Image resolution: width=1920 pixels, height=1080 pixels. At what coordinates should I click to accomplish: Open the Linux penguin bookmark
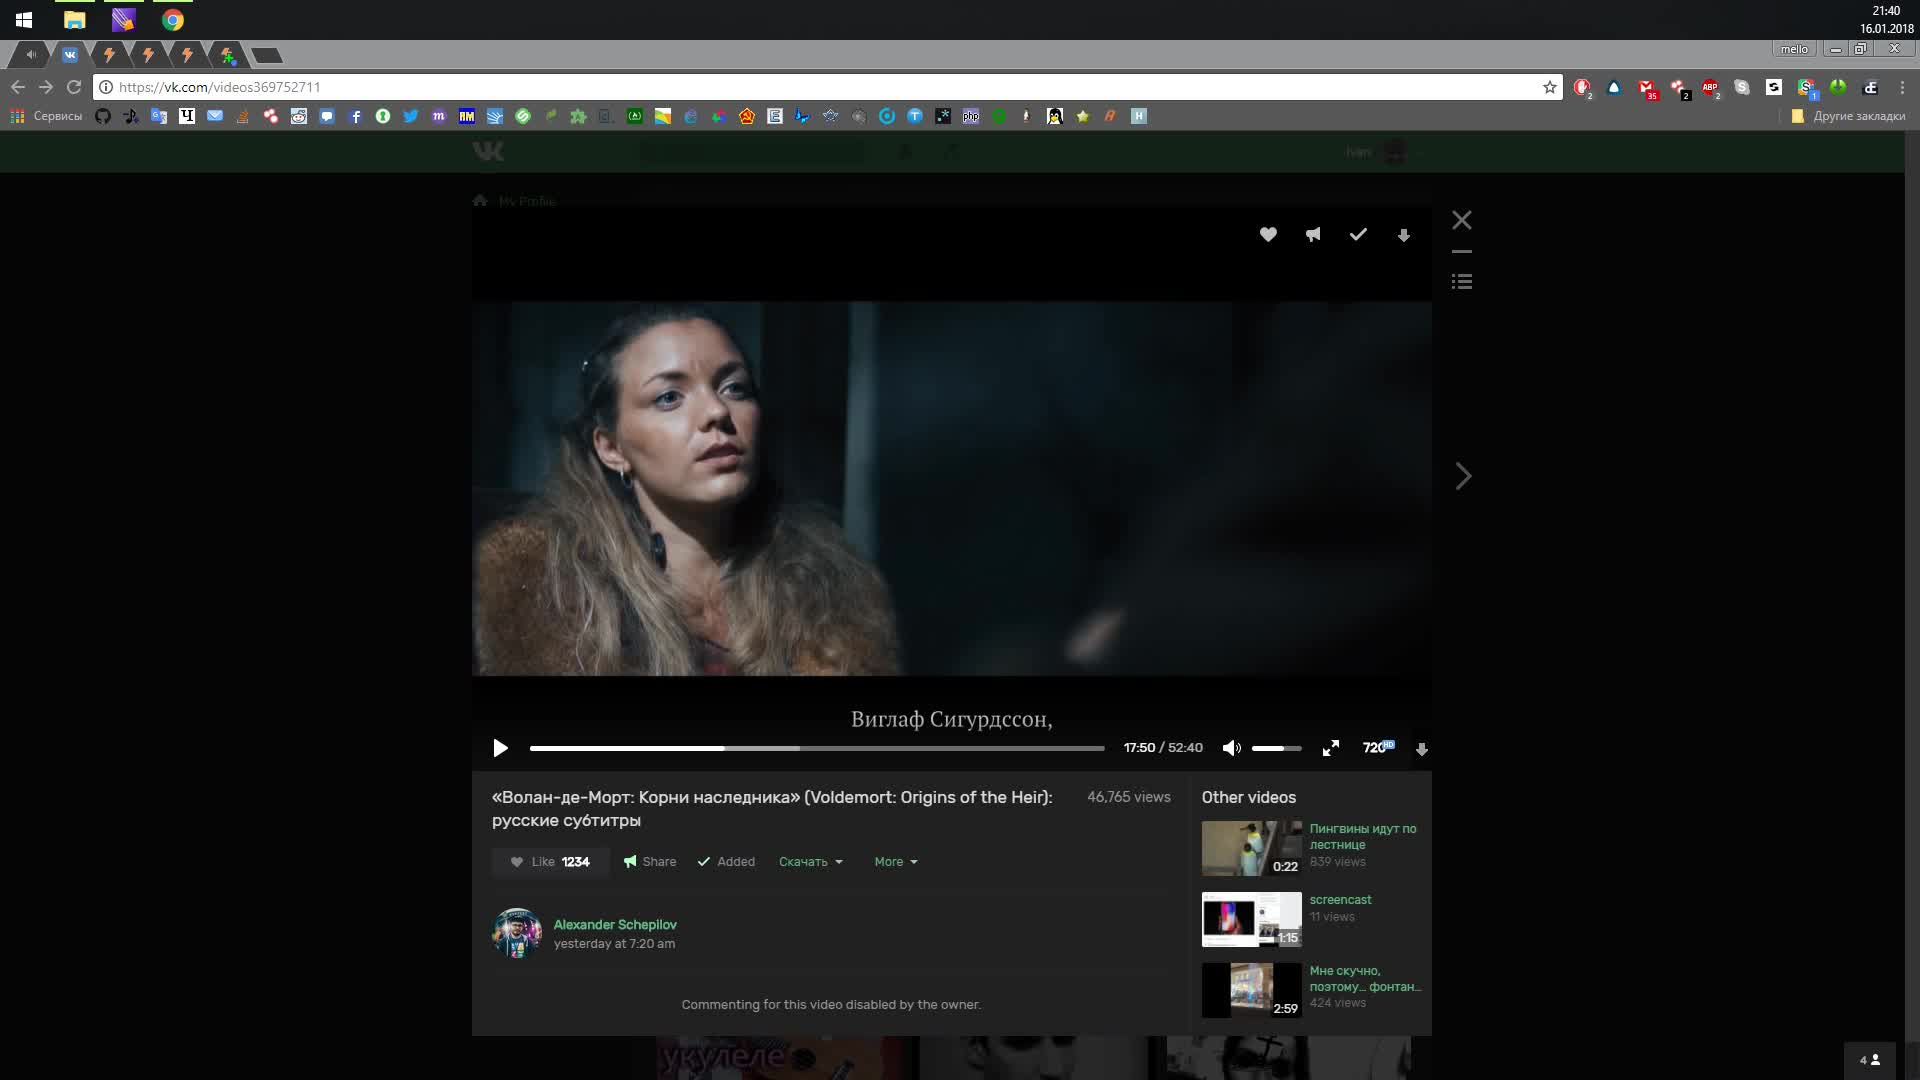[x=1055, y=116]
